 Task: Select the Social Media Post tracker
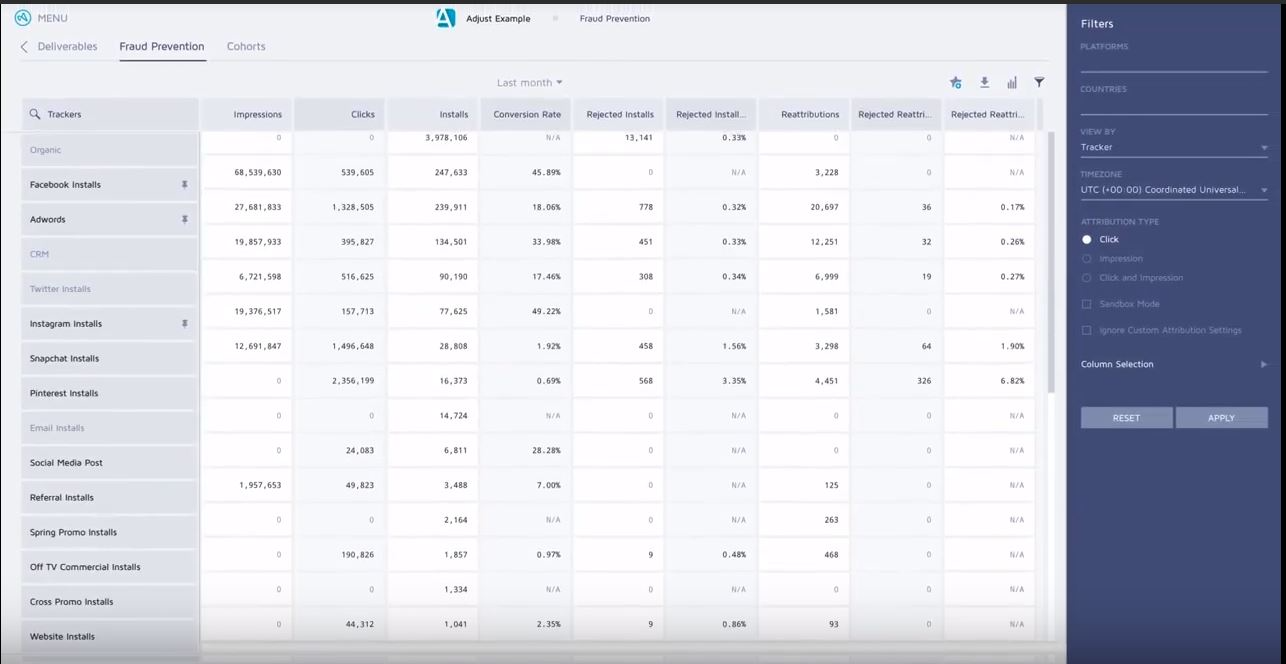pyautogui.click(x=109, y=463)
